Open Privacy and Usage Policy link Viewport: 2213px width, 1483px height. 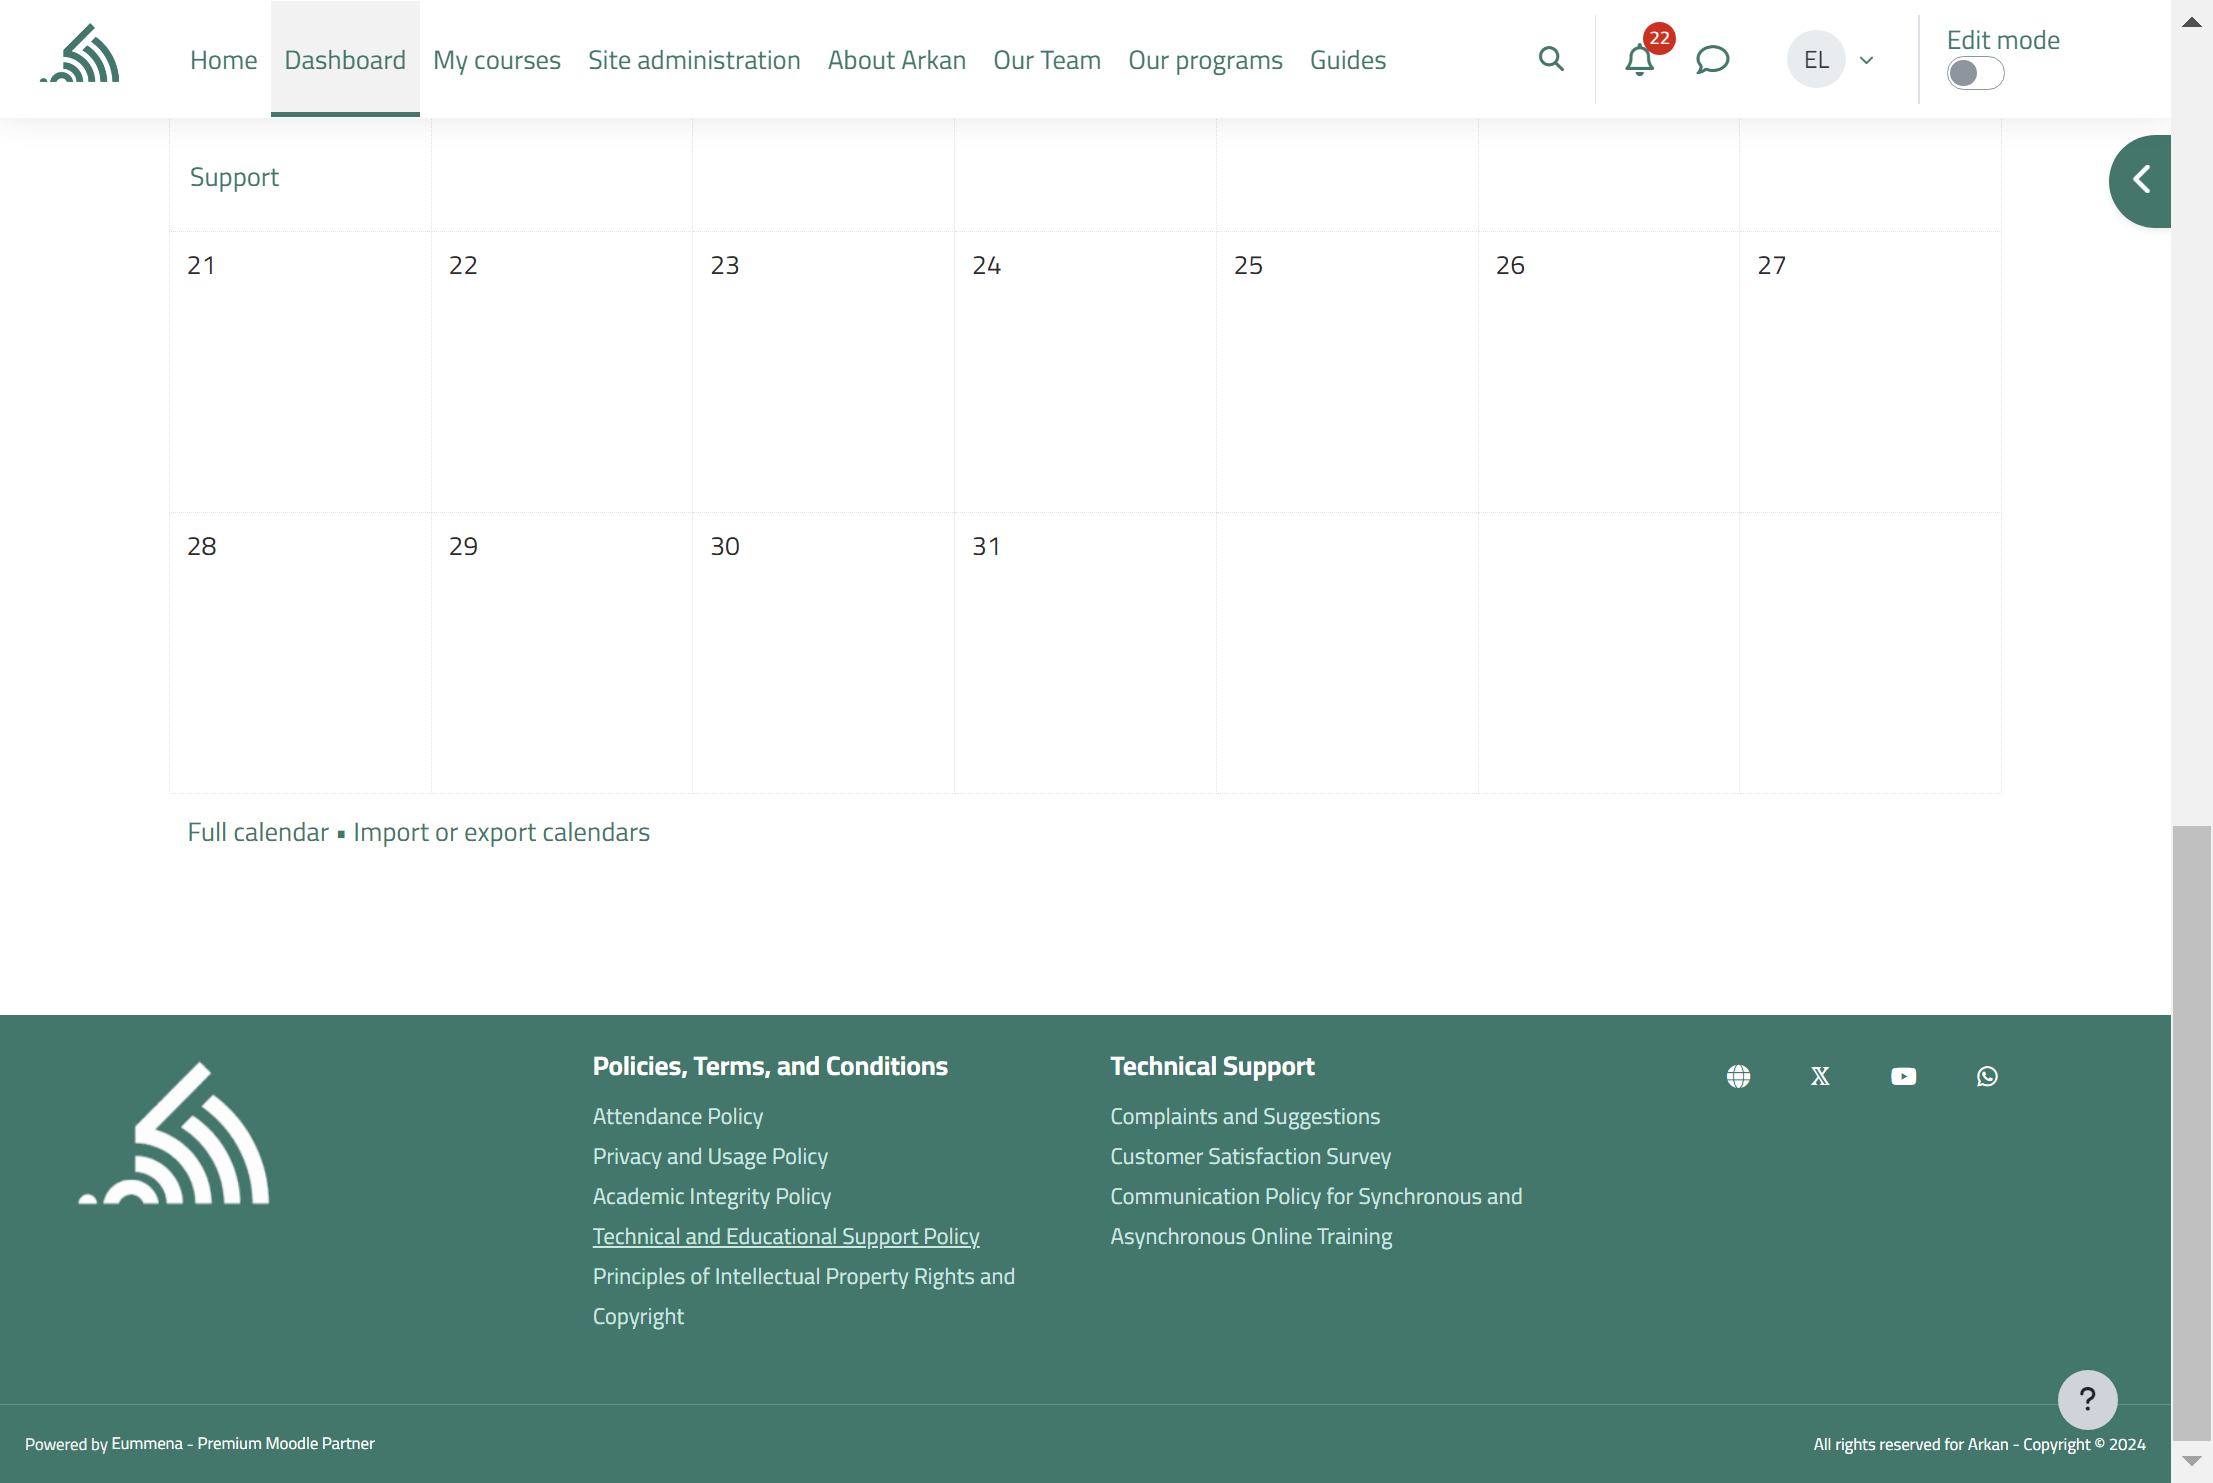pyautogui.click(x=710, y=1156)
